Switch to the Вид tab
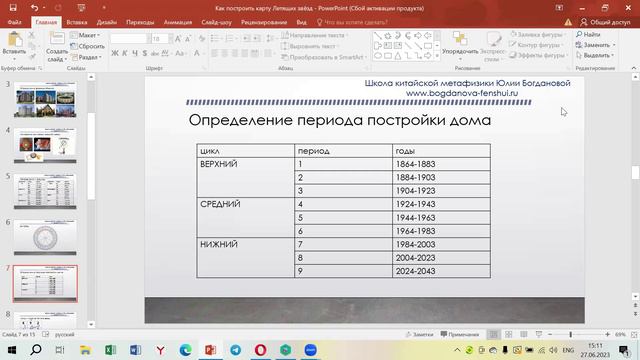 pyautogui.click(x=302, y=22)
